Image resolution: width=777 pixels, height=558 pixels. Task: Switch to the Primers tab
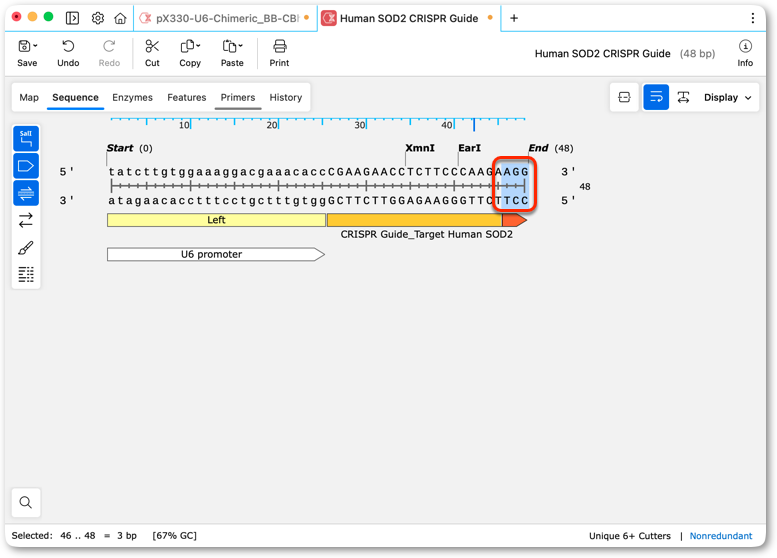[x=238, y=97]
